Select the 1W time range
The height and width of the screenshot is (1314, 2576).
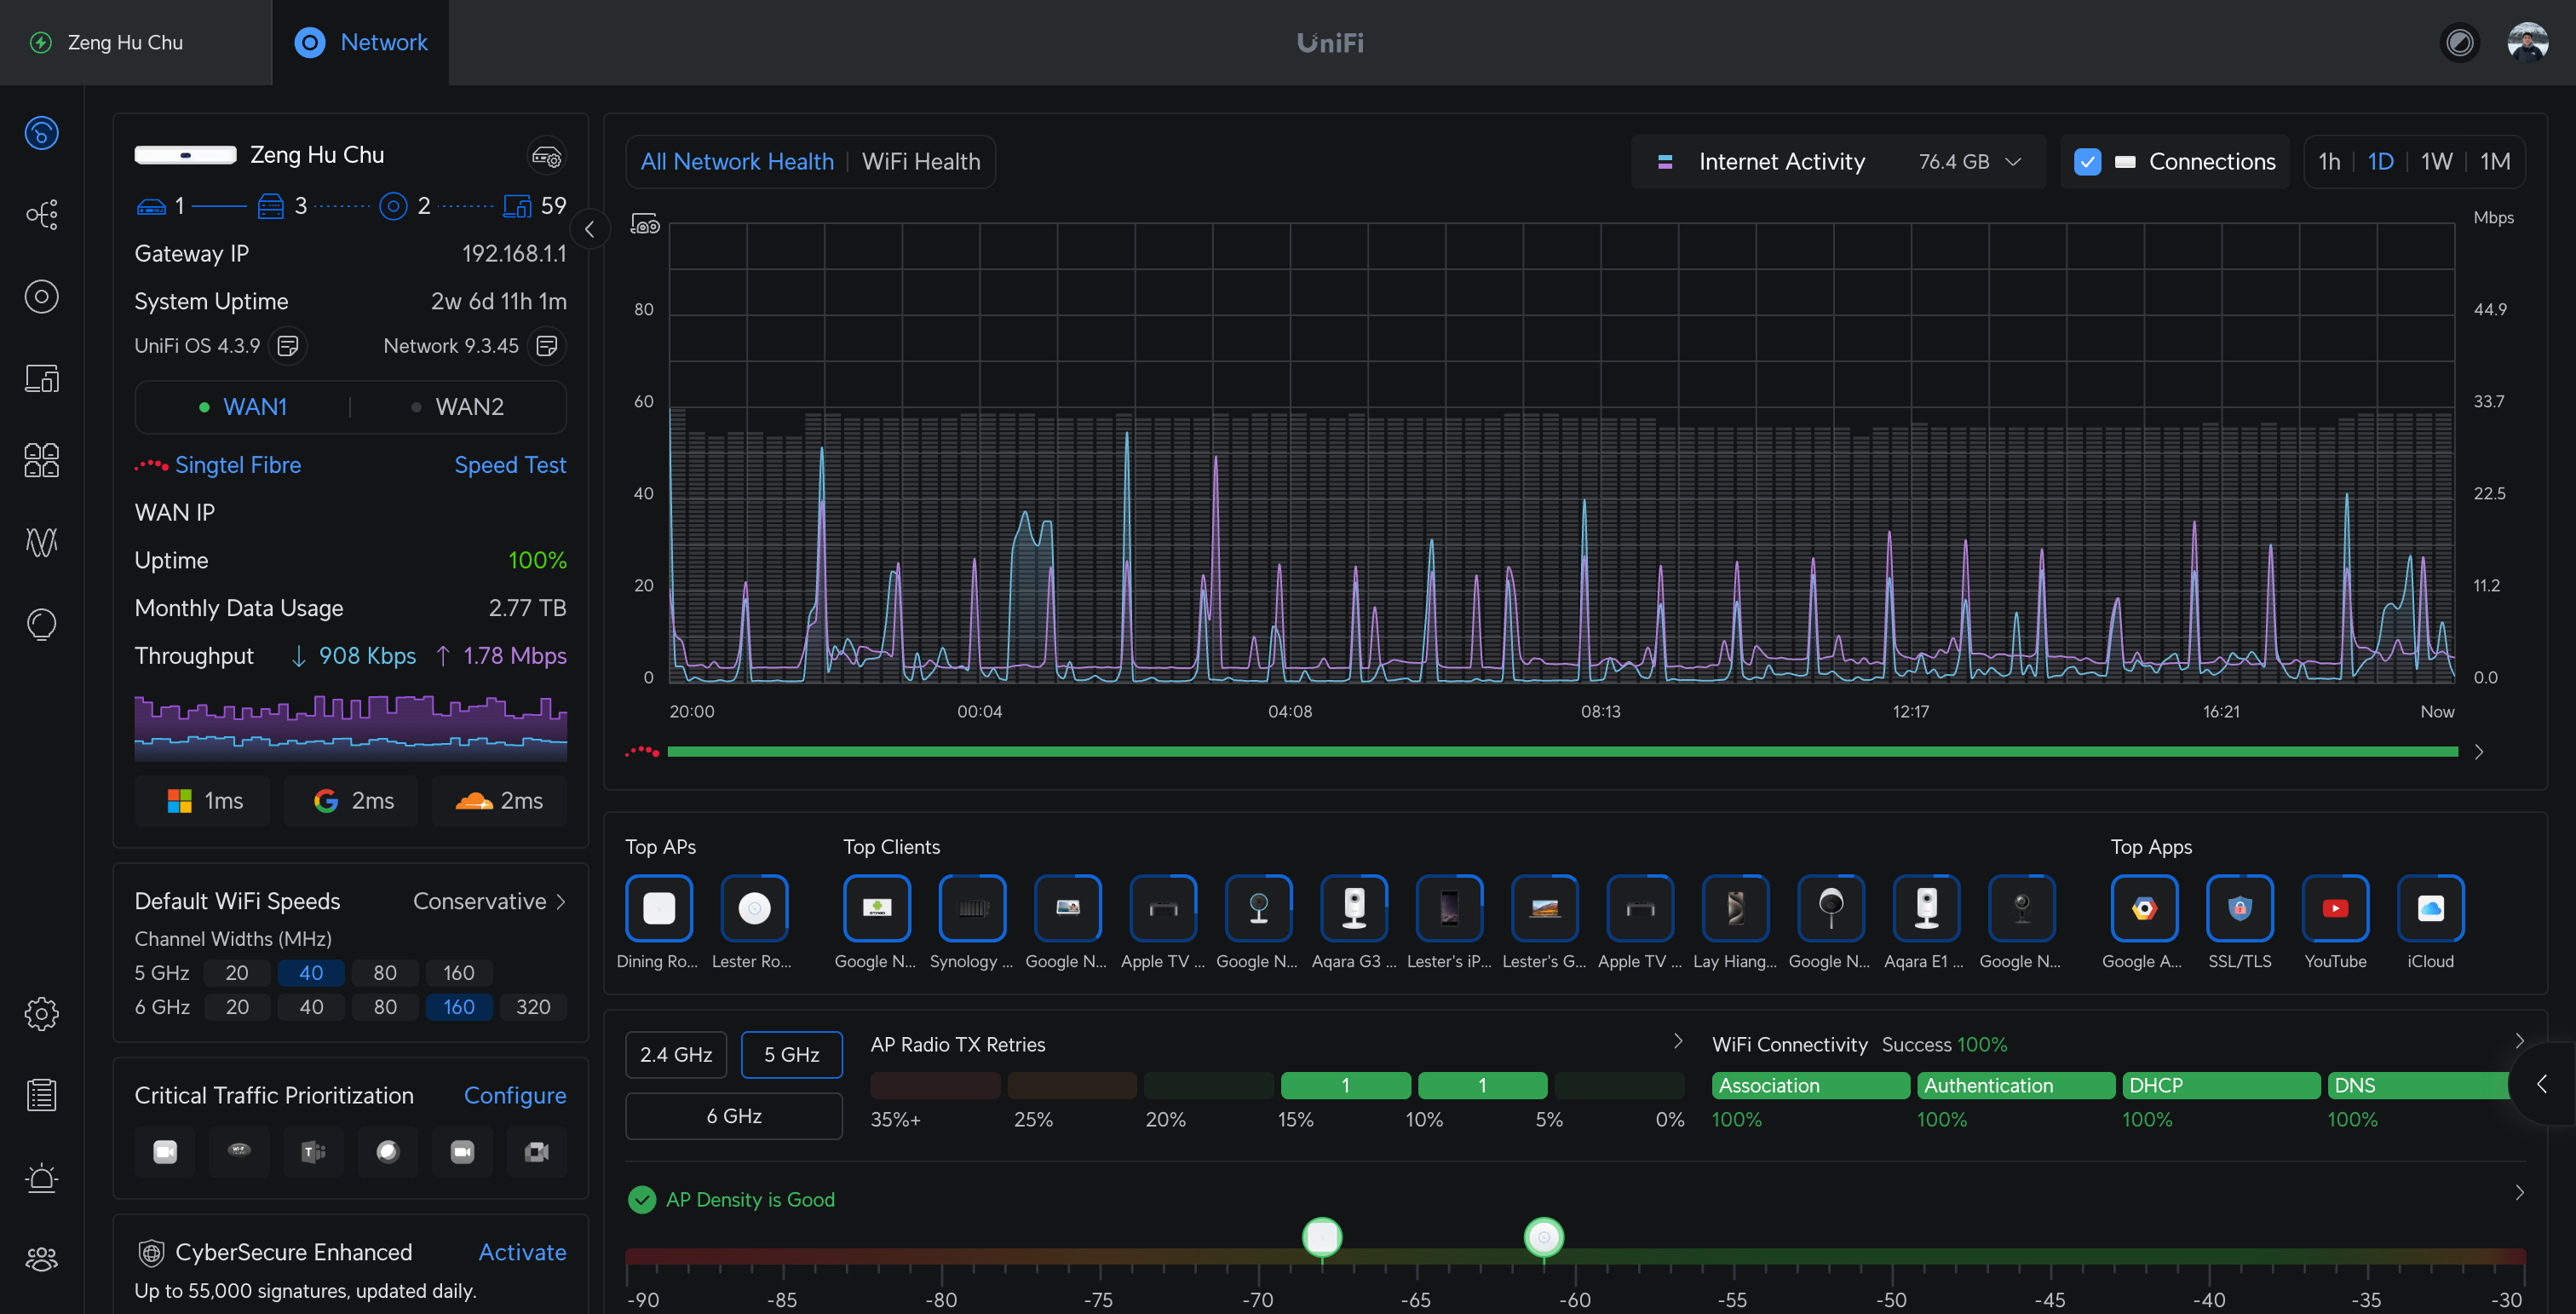2436,162
